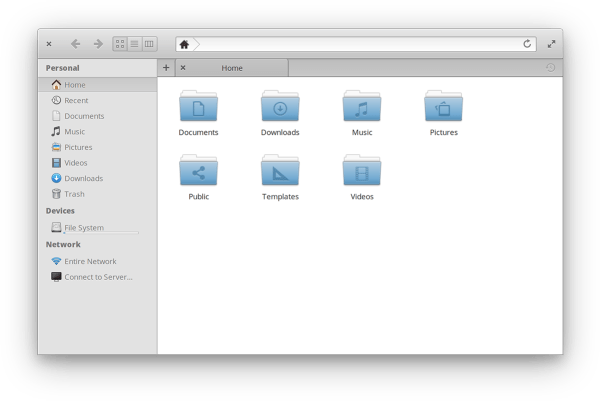Click the Templates folder name label
Screen dimensions: 600x401
point(280,197)
